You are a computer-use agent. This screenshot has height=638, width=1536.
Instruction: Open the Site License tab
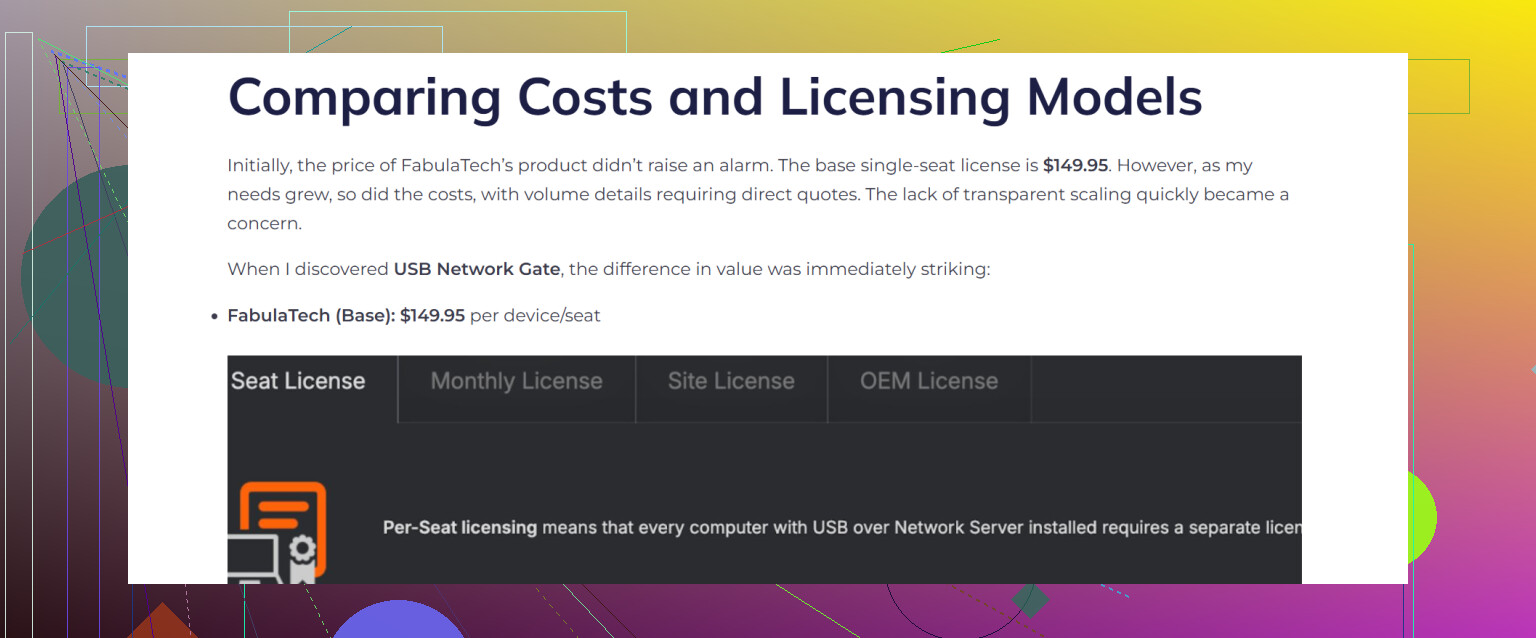(731, 382)
